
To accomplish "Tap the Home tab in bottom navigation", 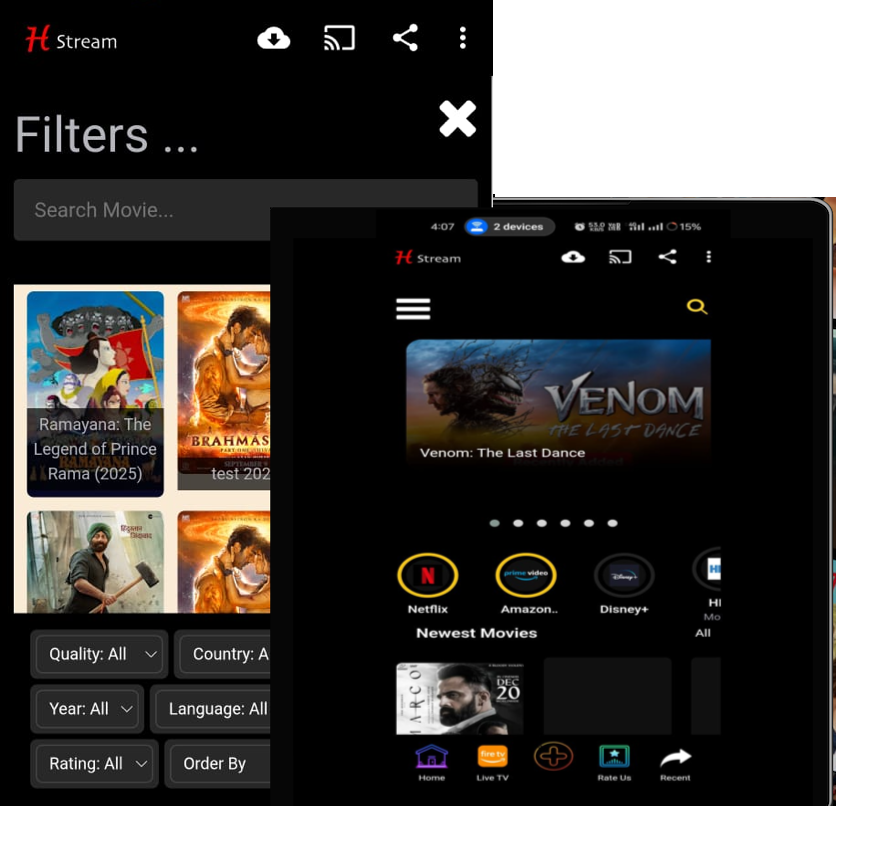I will point(431,763).
